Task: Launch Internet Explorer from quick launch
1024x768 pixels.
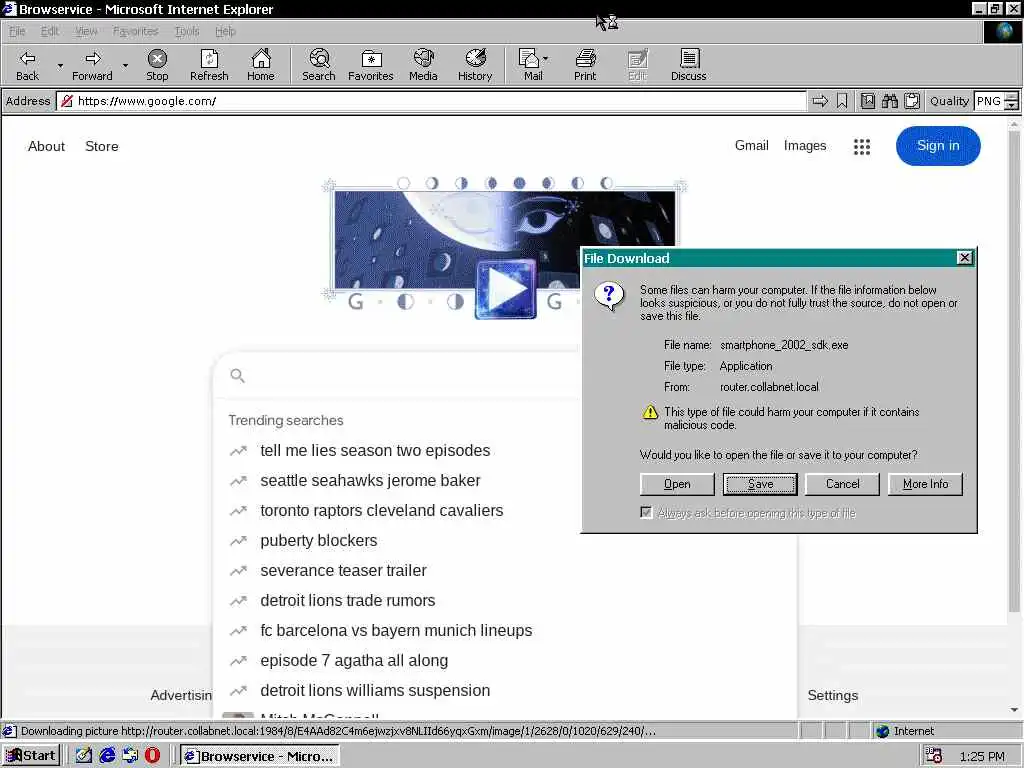Action: point(107,756)
